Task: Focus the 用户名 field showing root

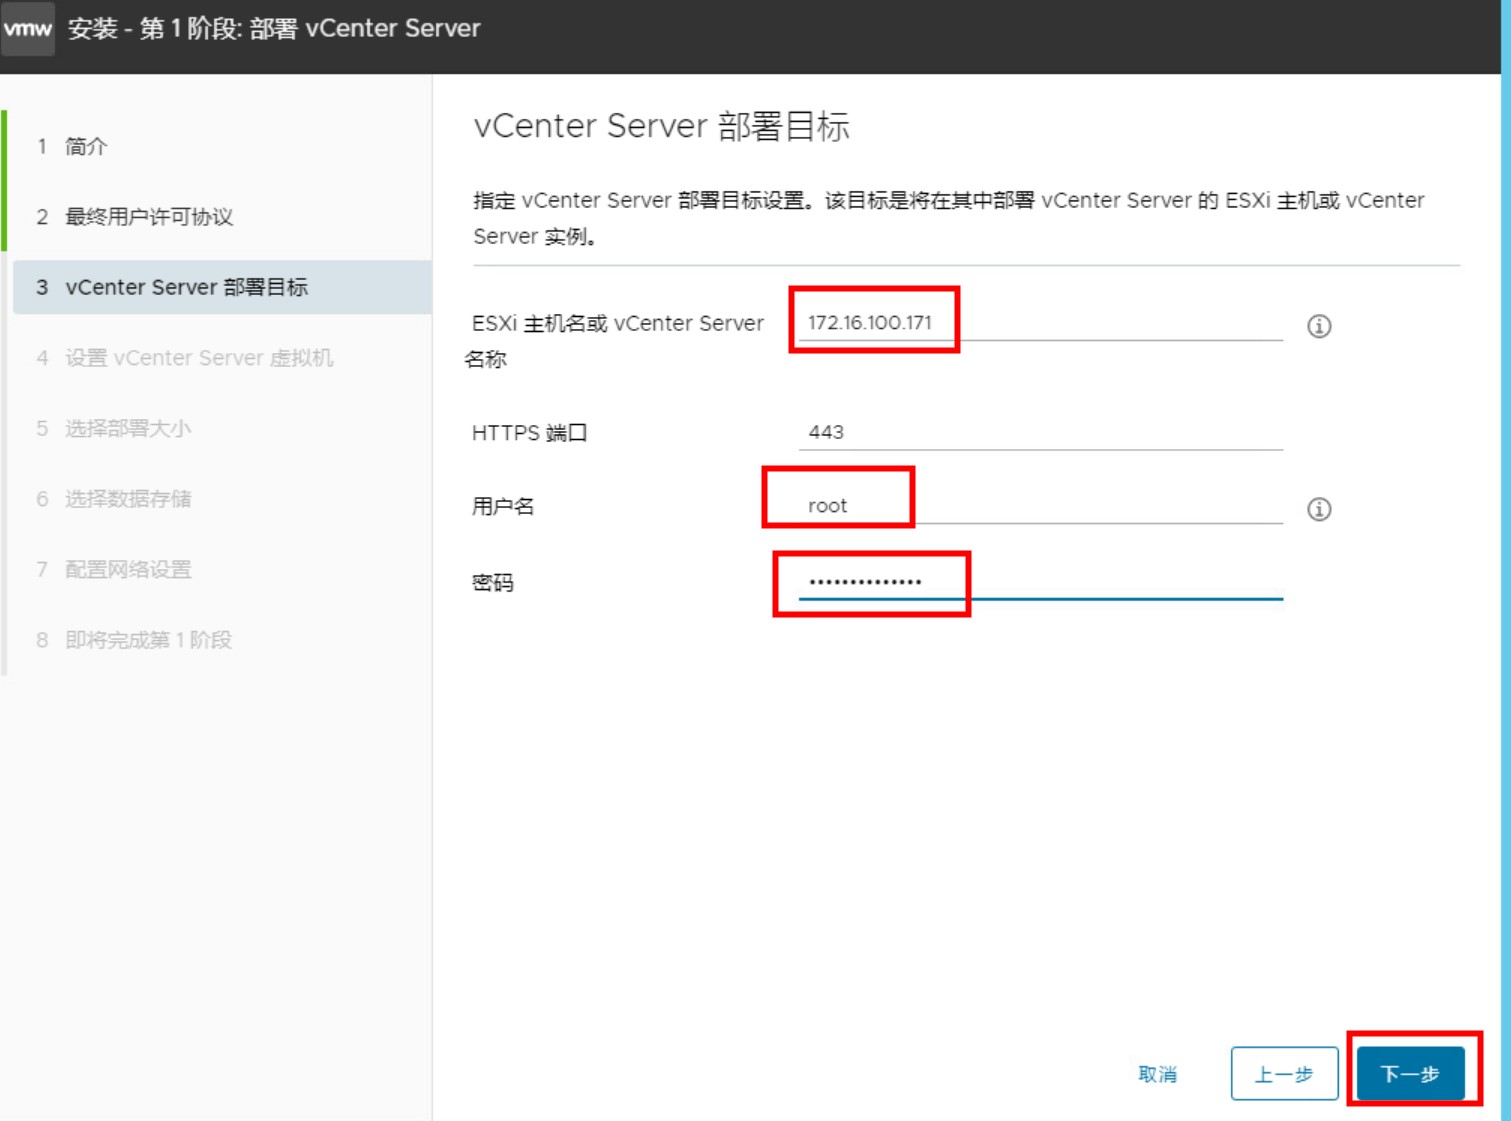Action: point(1040,506)
